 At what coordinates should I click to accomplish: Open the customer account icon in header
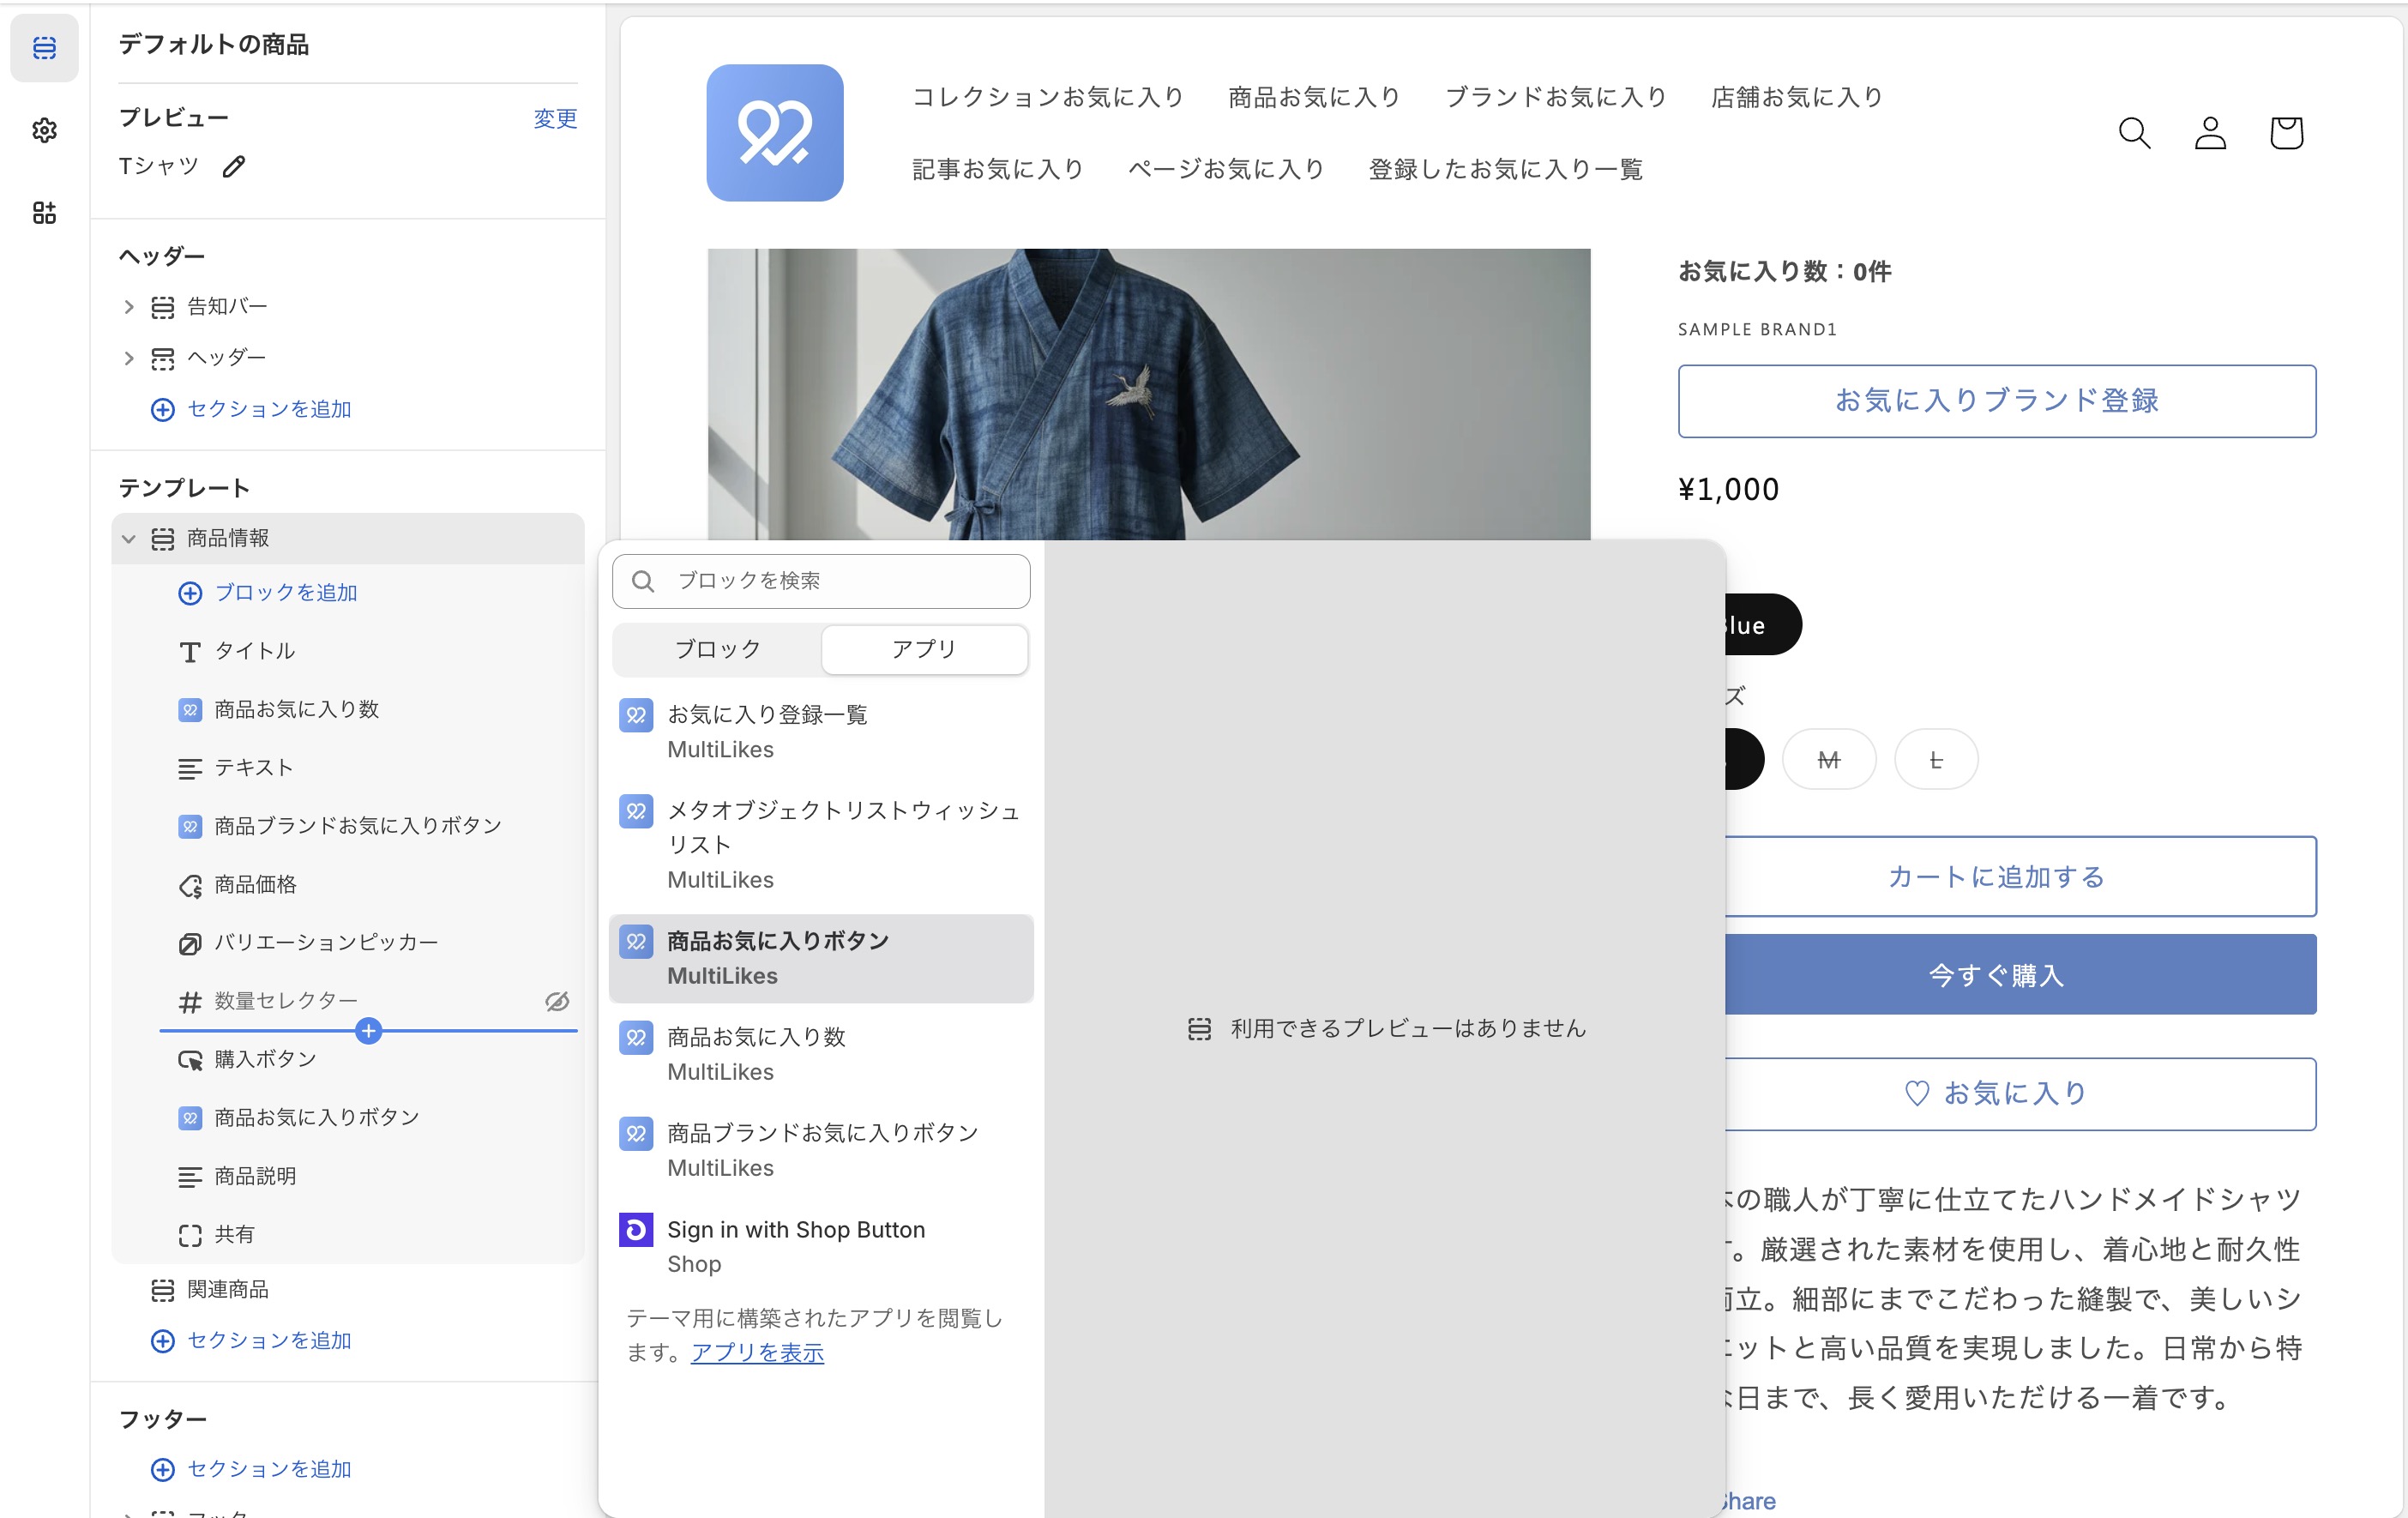[x=2209, y=133]
